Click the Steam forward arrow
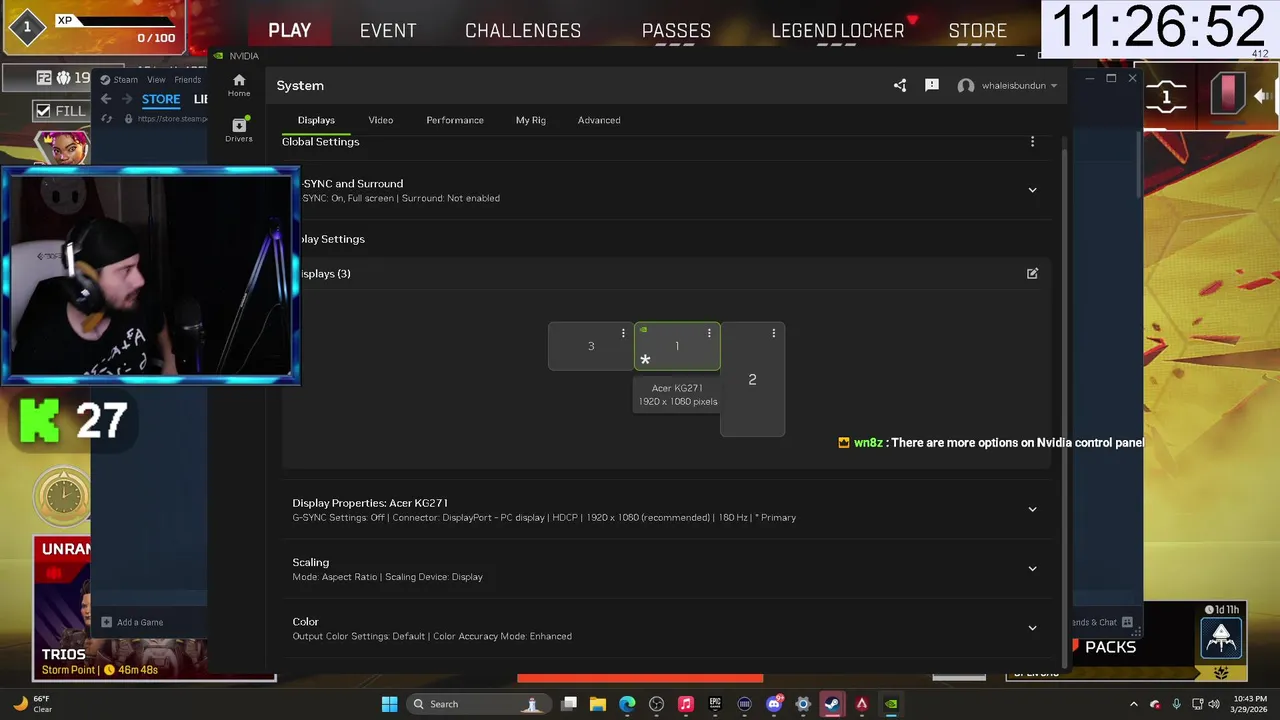 [x=127, y=99]
